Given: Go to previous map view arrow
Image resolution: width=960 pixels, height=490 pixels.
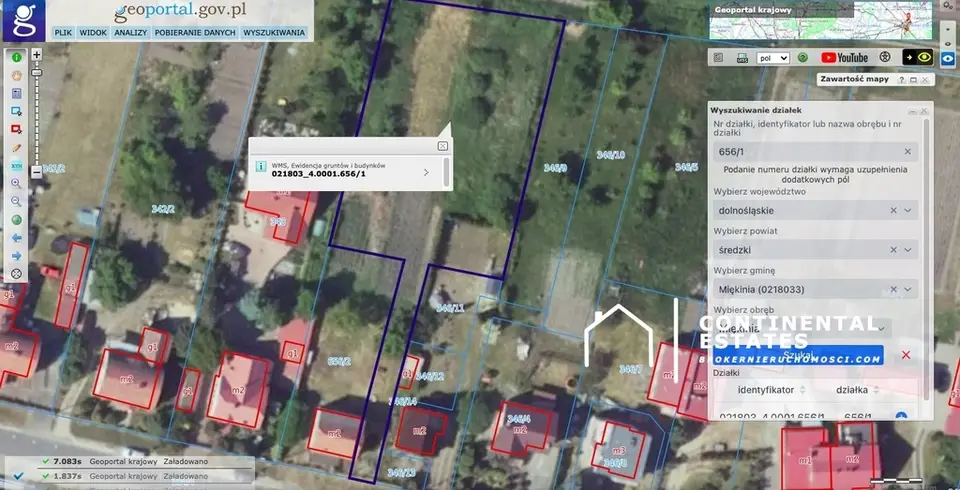Looking at the screenshot, I should point(17,238).
